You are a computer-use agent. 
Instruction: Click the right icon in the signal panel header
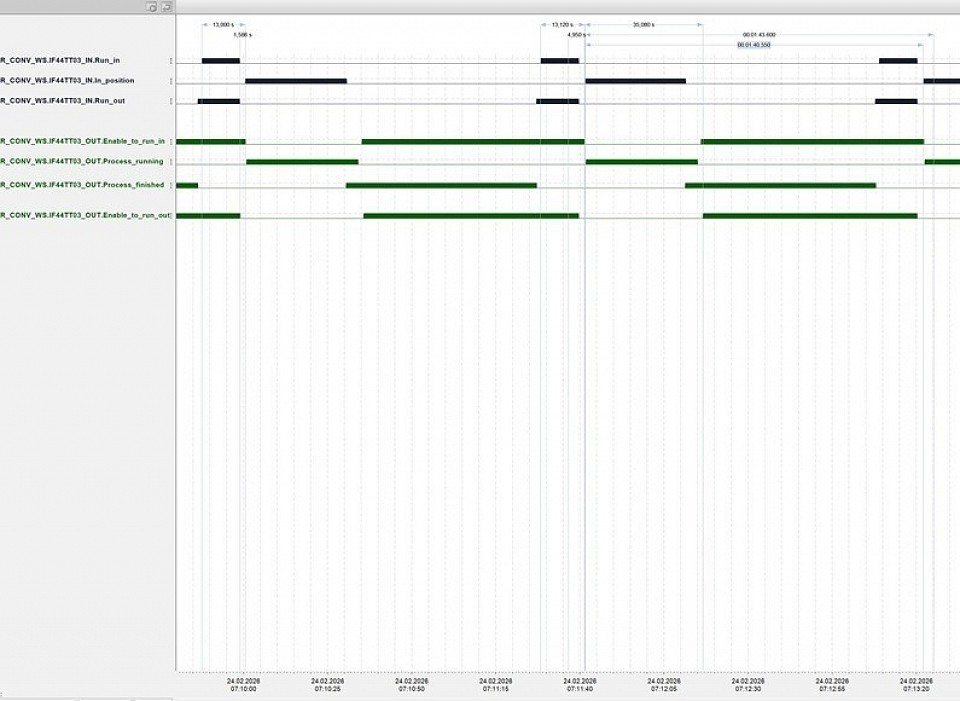(166, 7)
